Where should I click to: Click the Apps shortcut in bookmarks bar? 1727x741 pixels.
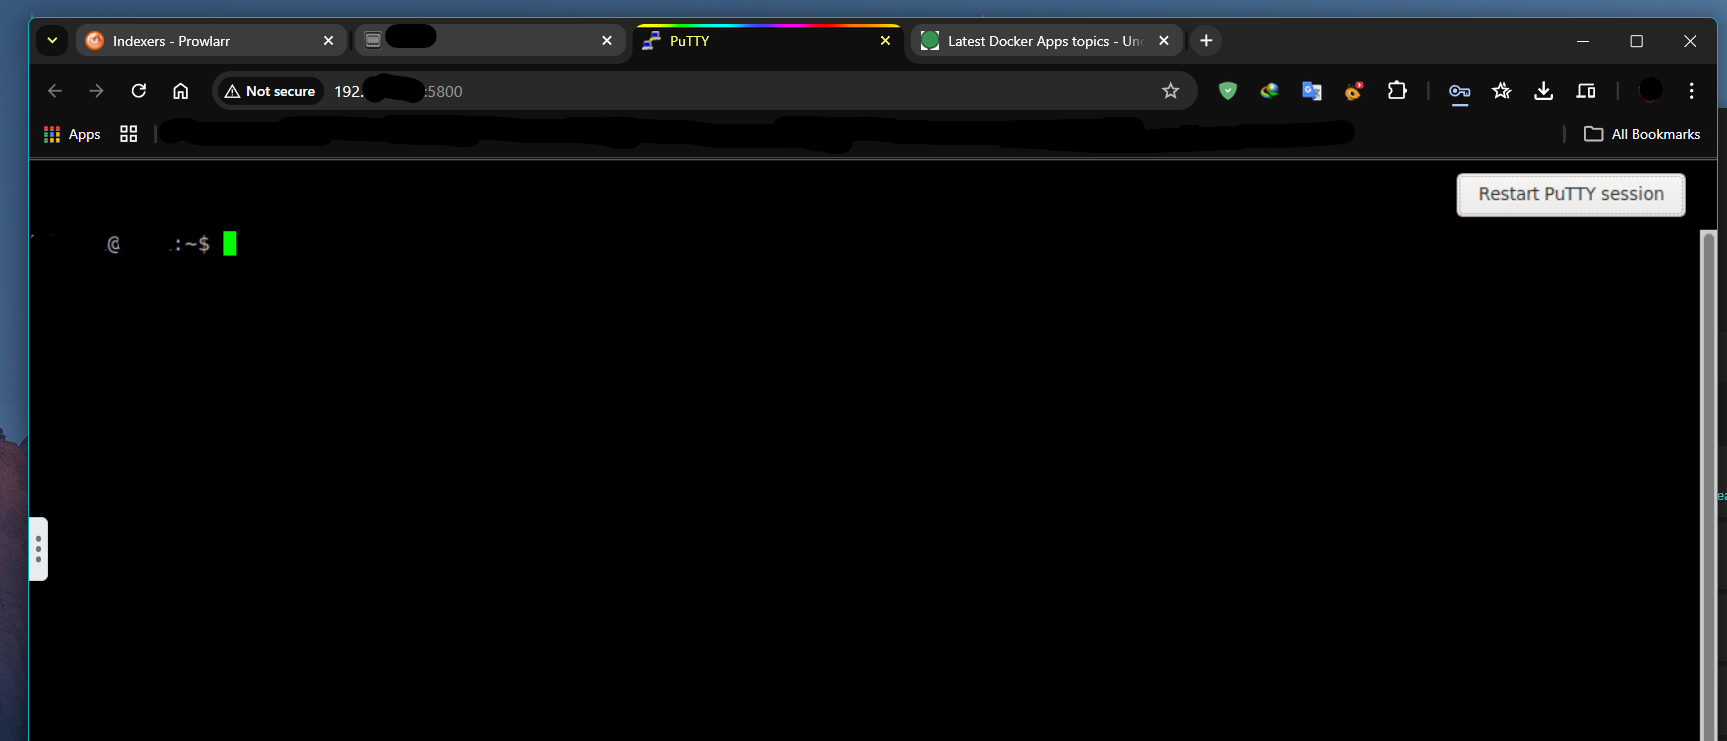[x=72, y=134]
